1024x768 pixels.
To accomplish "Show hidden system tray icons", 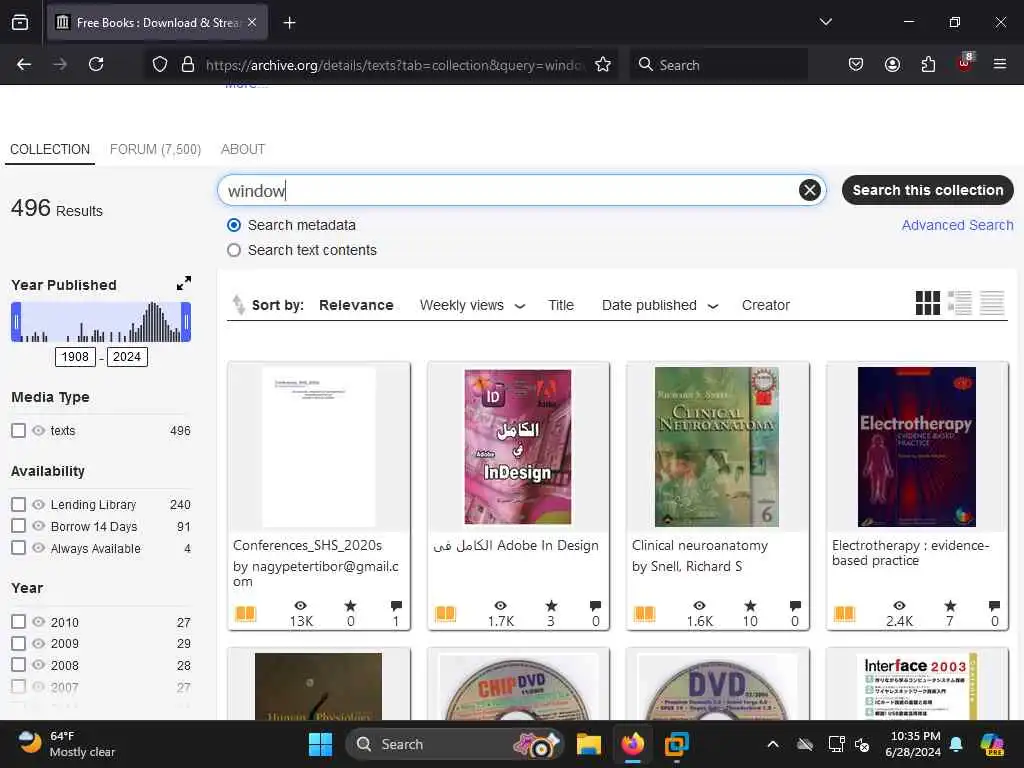I will pos(773,744).
